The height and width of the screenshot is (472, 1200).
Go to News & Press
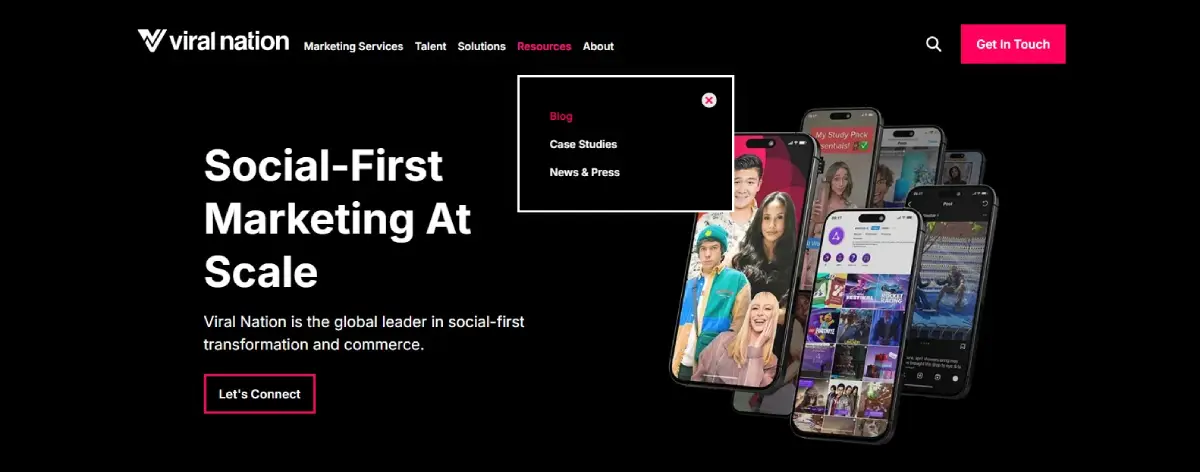tap(584, 172)
